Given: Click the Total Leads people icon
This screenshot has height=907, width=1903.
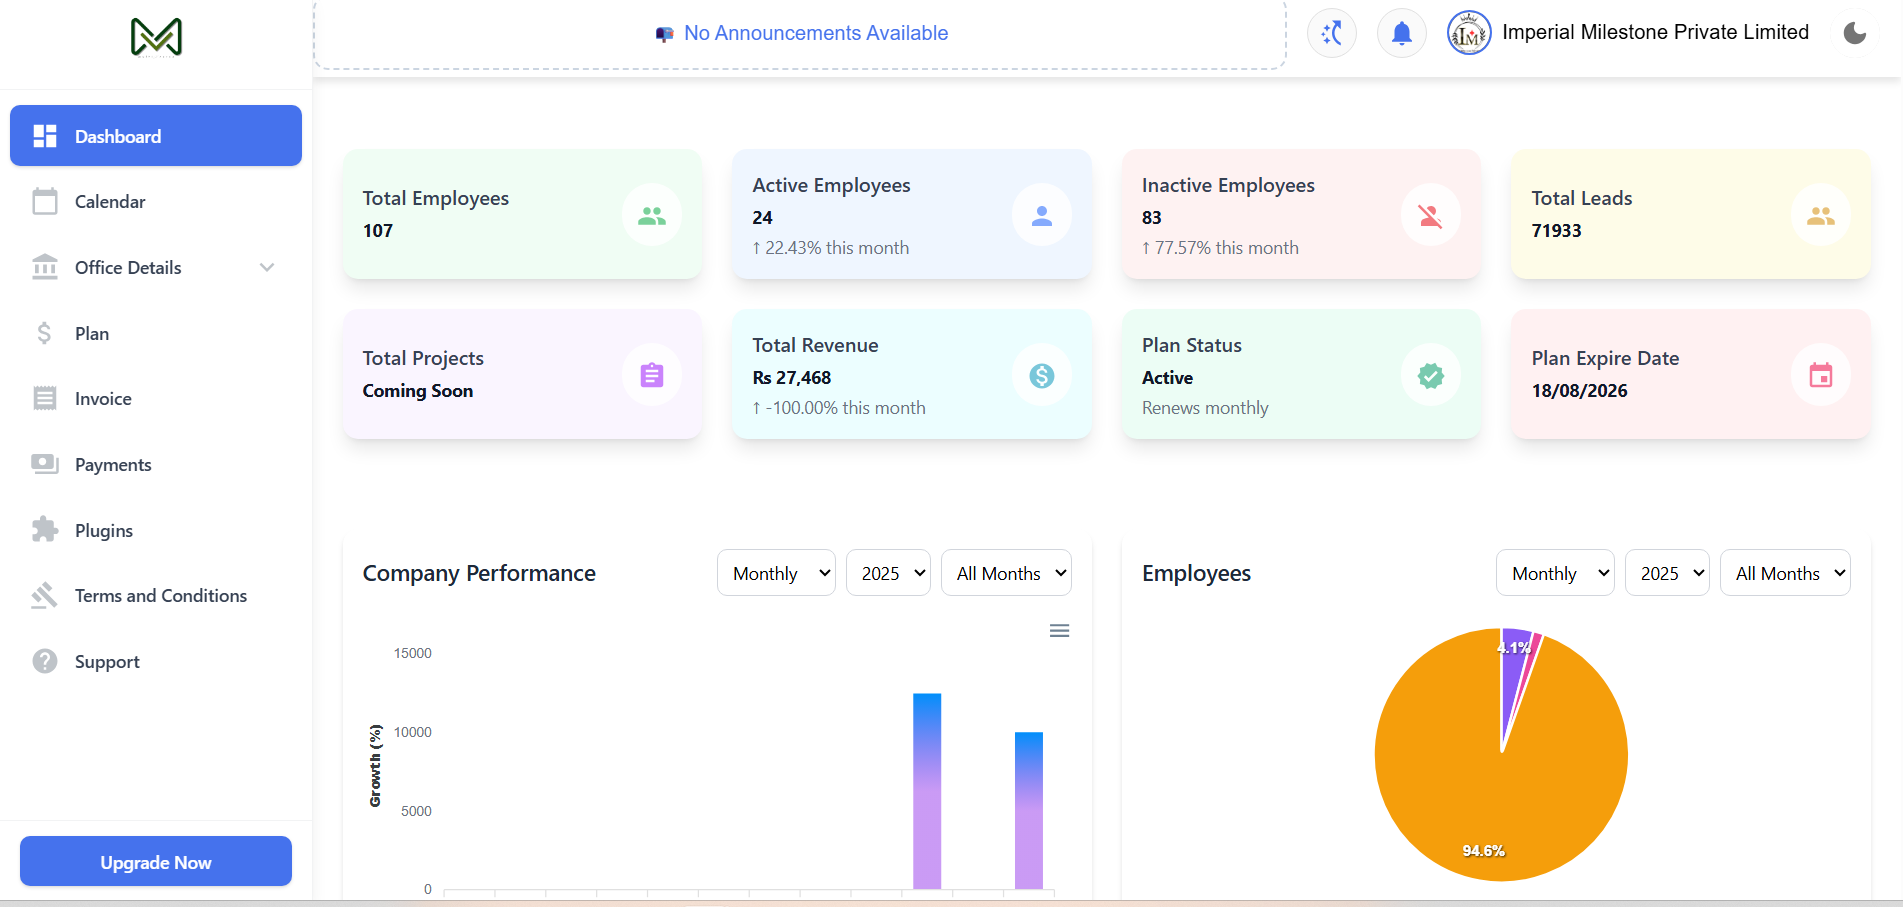Looking at the screenshot, I should (1820, 214).
